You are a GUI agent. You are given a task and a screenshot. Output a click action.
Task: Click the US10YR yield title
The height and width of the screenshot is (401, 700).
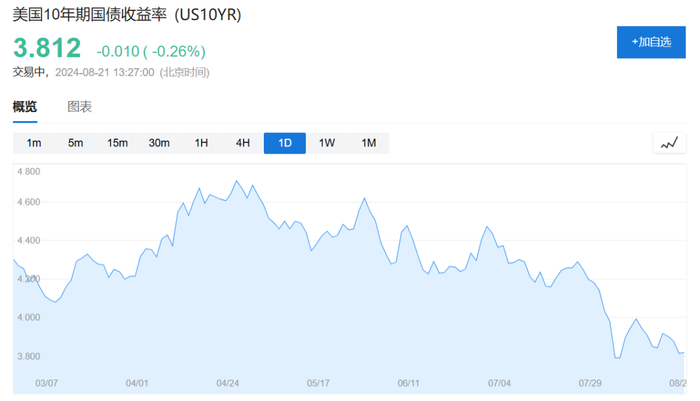point(127,16)
